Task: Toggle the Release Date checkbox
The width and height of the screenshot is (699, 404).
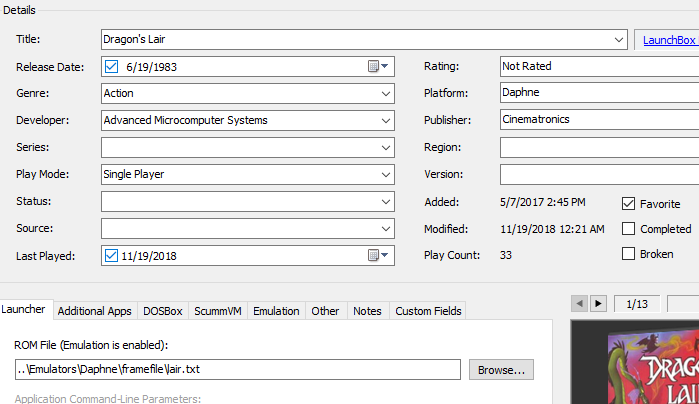Action: 111,67
